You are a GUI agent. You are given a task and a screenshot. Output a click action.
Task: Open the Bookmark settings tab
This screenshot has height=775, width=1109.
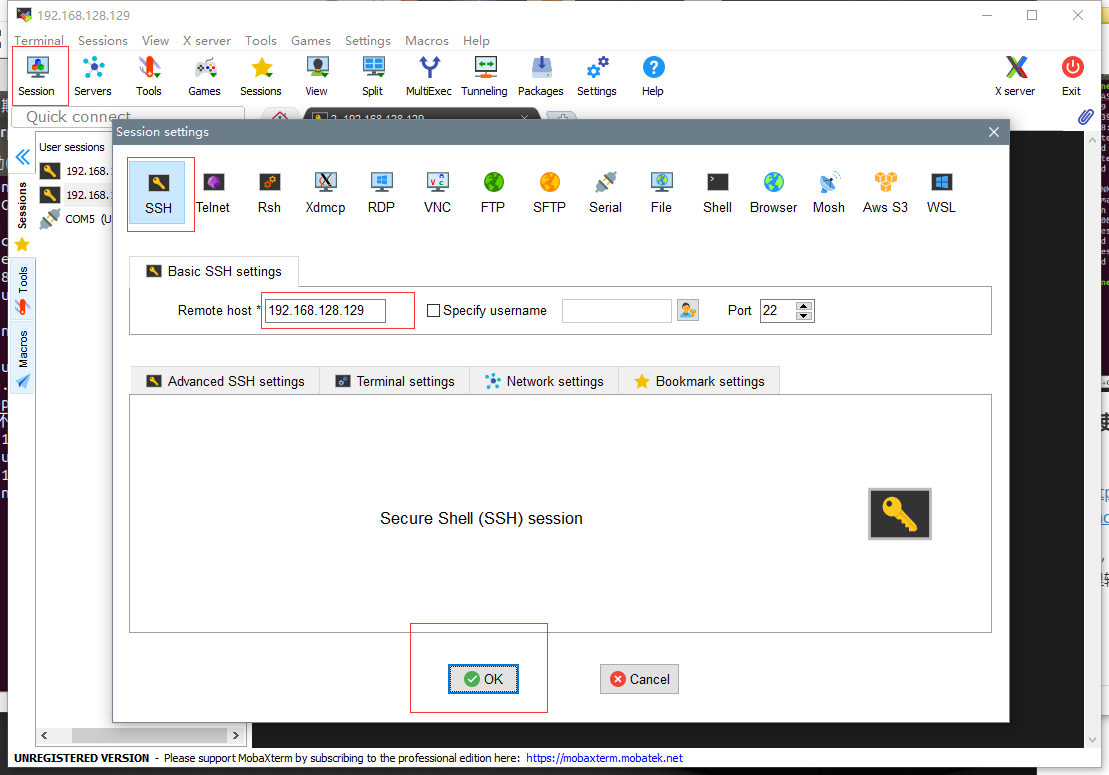point(699,381)
